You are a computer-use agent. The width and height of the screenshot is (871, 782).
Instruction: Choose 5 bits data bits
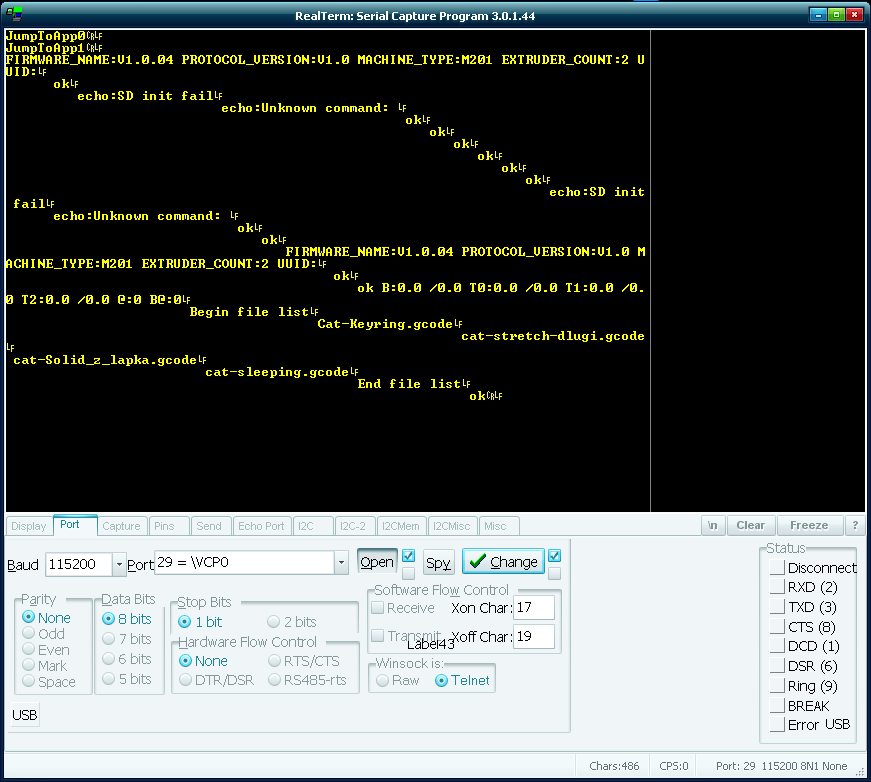pos(127,679)
